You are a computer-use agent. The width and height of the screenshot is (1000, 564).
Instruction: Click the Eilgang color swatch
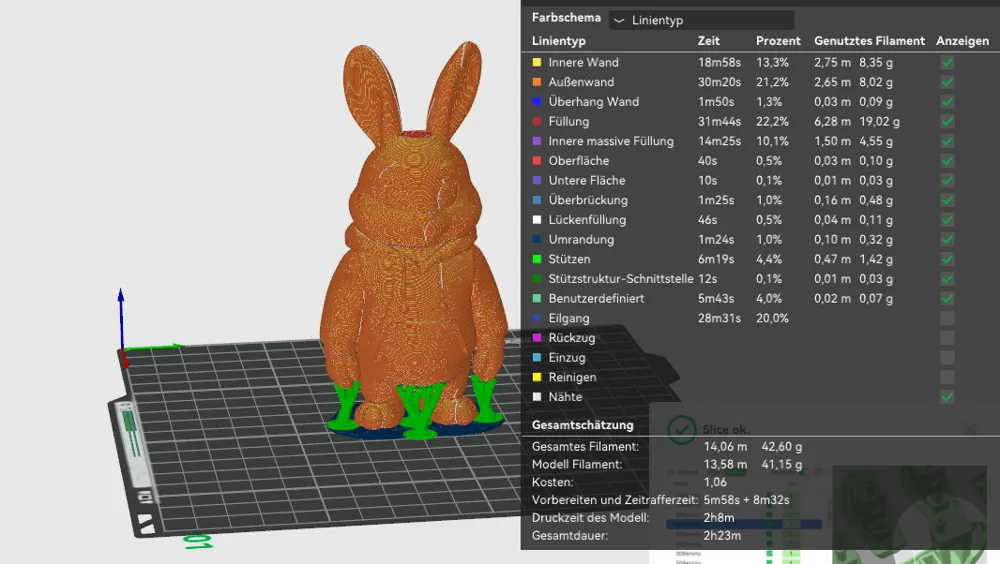coord(537,318)
